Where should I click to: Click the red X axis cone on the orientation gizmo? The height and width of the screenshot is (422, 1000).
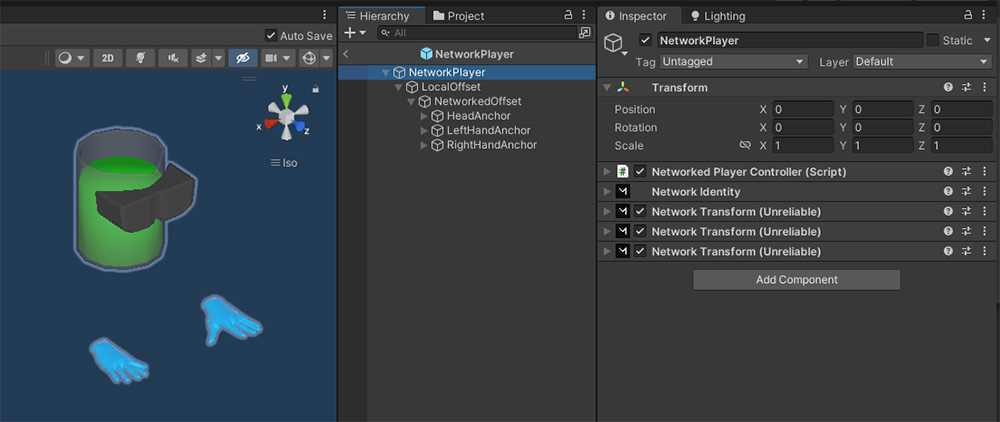(x=271, y=124)
